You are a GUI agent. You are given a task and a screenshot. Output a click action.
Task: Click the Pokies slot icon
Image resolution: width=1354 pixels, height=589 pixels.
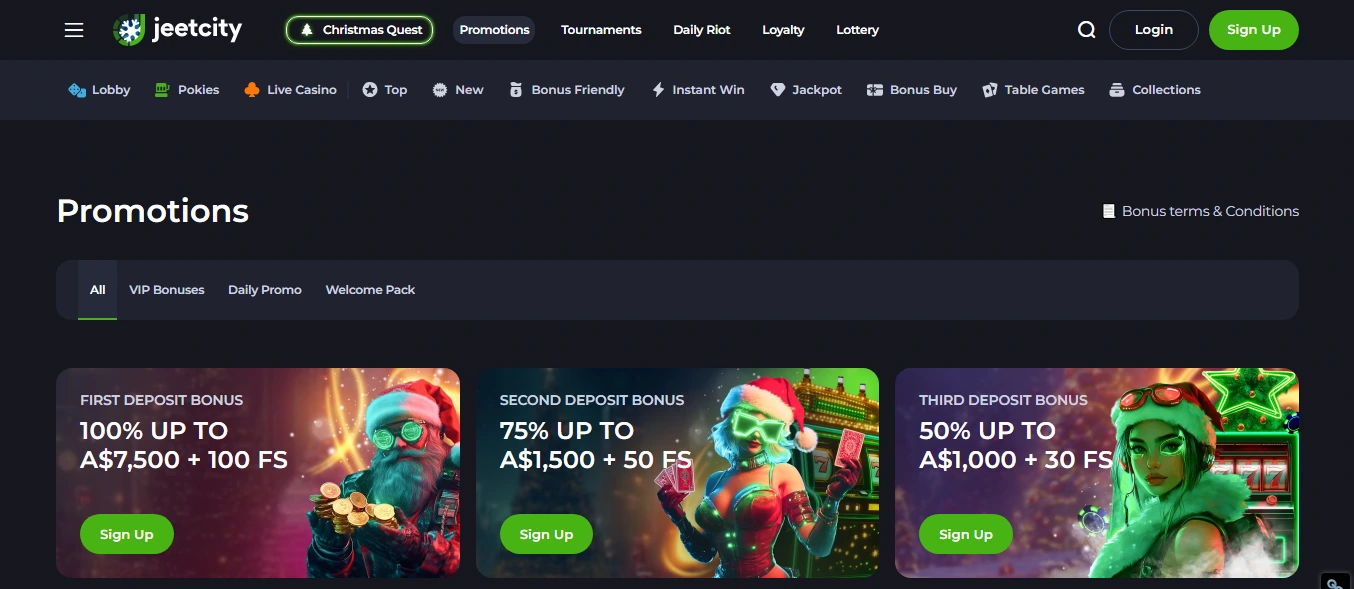coord(162,90)
